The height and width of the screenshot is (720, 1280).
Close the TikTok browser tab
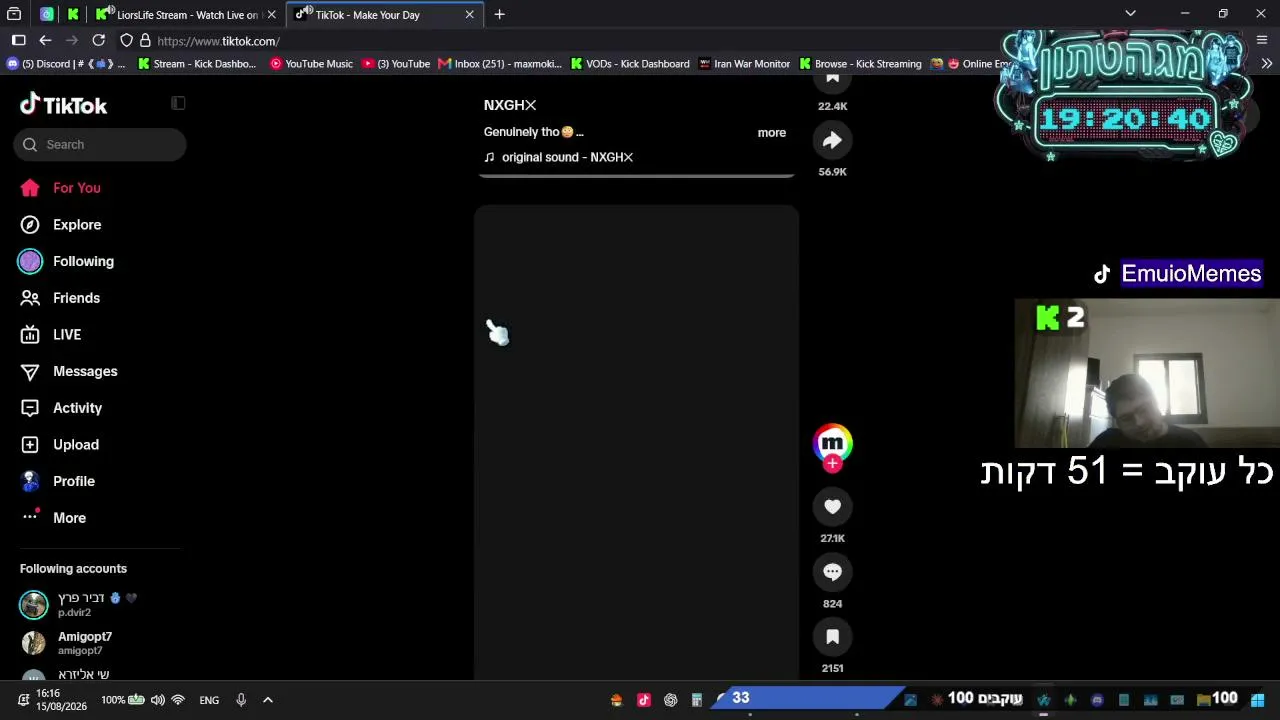tap(469, 15)
